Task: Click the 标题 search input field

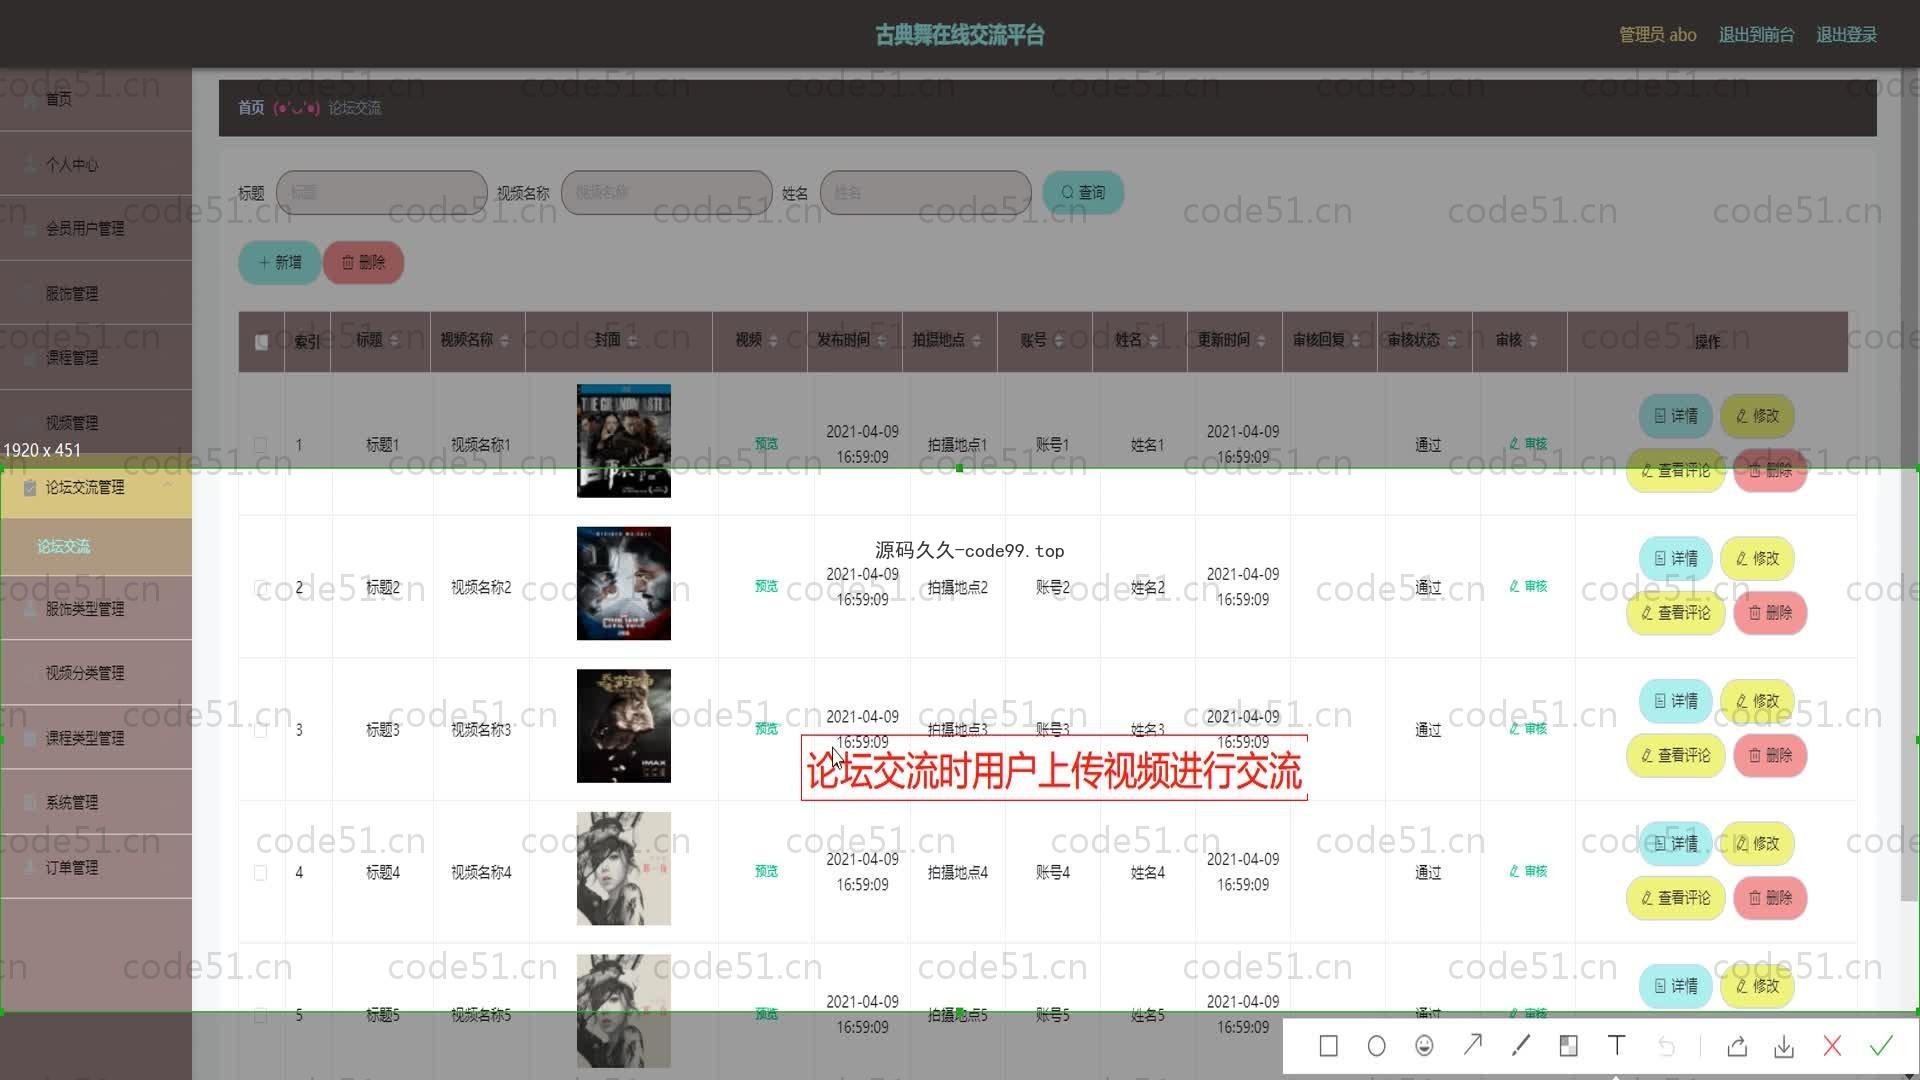Action: pyautogui.click(x=382, y=192)
